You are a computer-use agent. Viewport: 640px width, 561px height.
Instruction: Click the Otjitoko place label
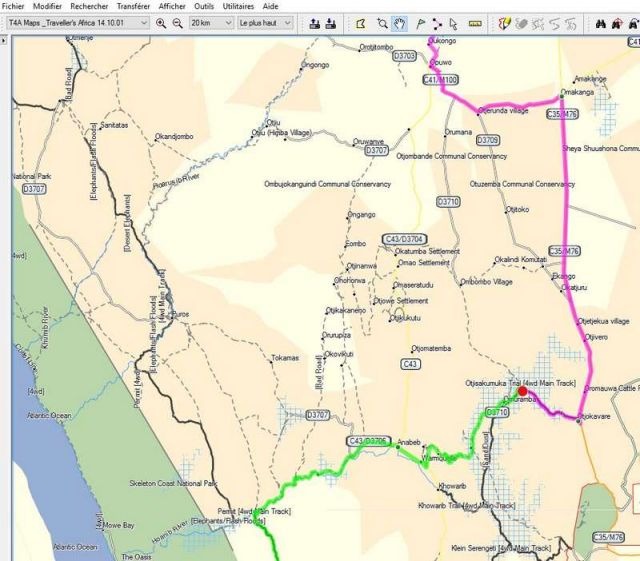[x=518, y=209]
